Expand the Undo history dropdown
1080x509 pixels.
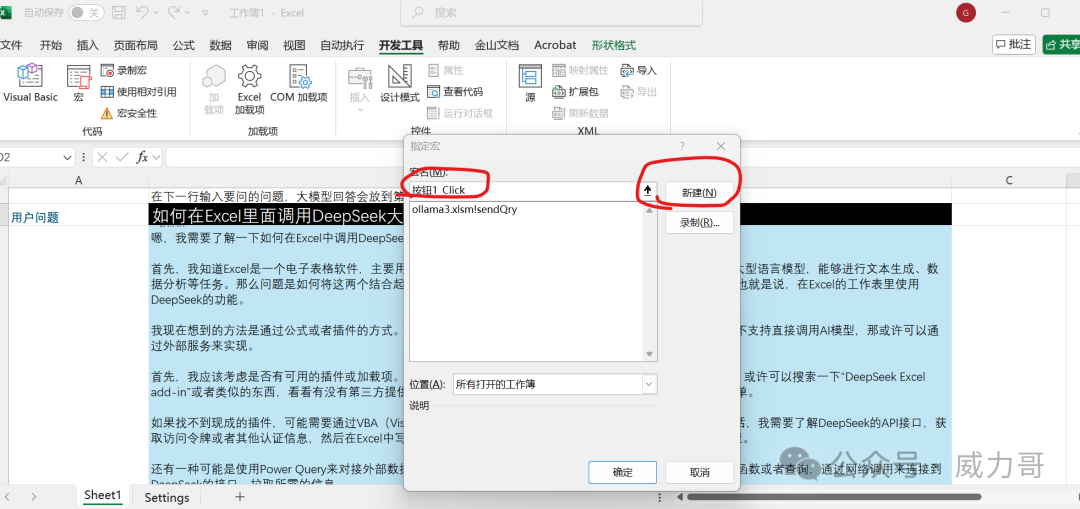tap(156, 13)
